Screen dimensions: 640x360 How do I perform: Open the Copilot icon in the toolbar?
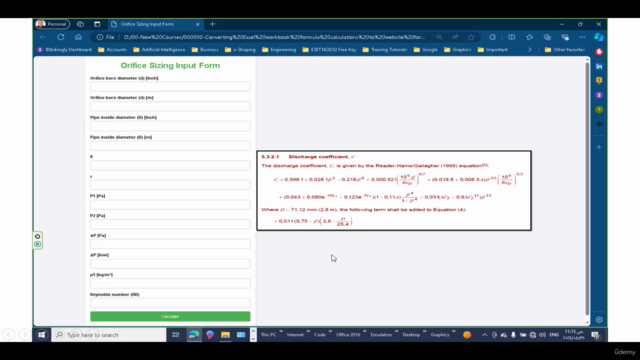[x=599, y=37]
